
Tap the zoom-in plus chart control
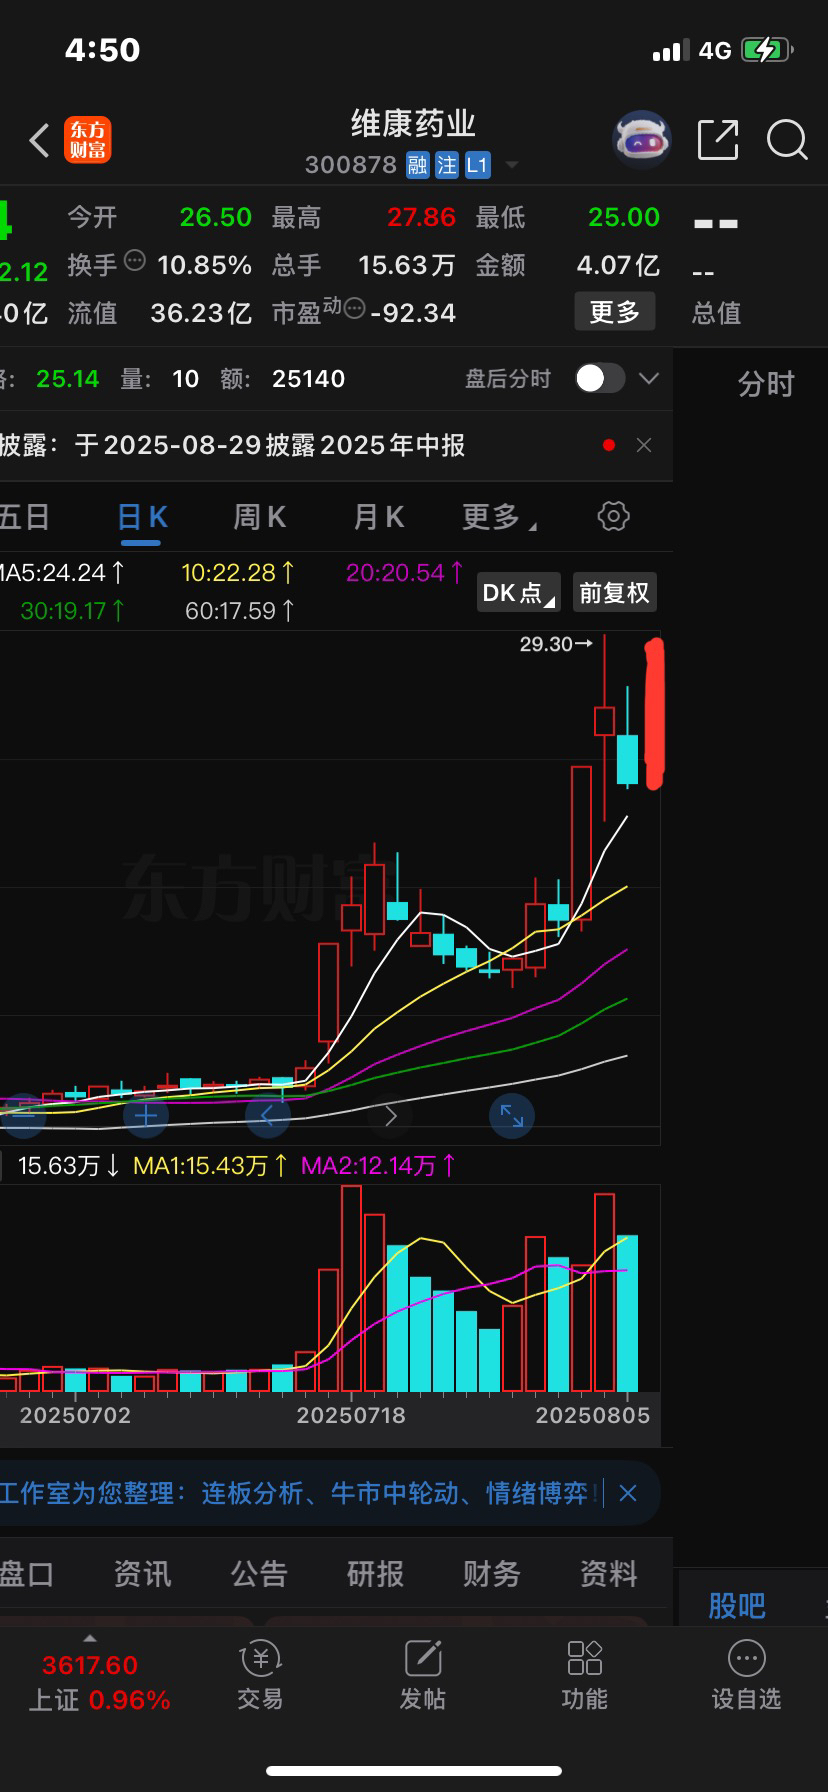(146, 1115)
